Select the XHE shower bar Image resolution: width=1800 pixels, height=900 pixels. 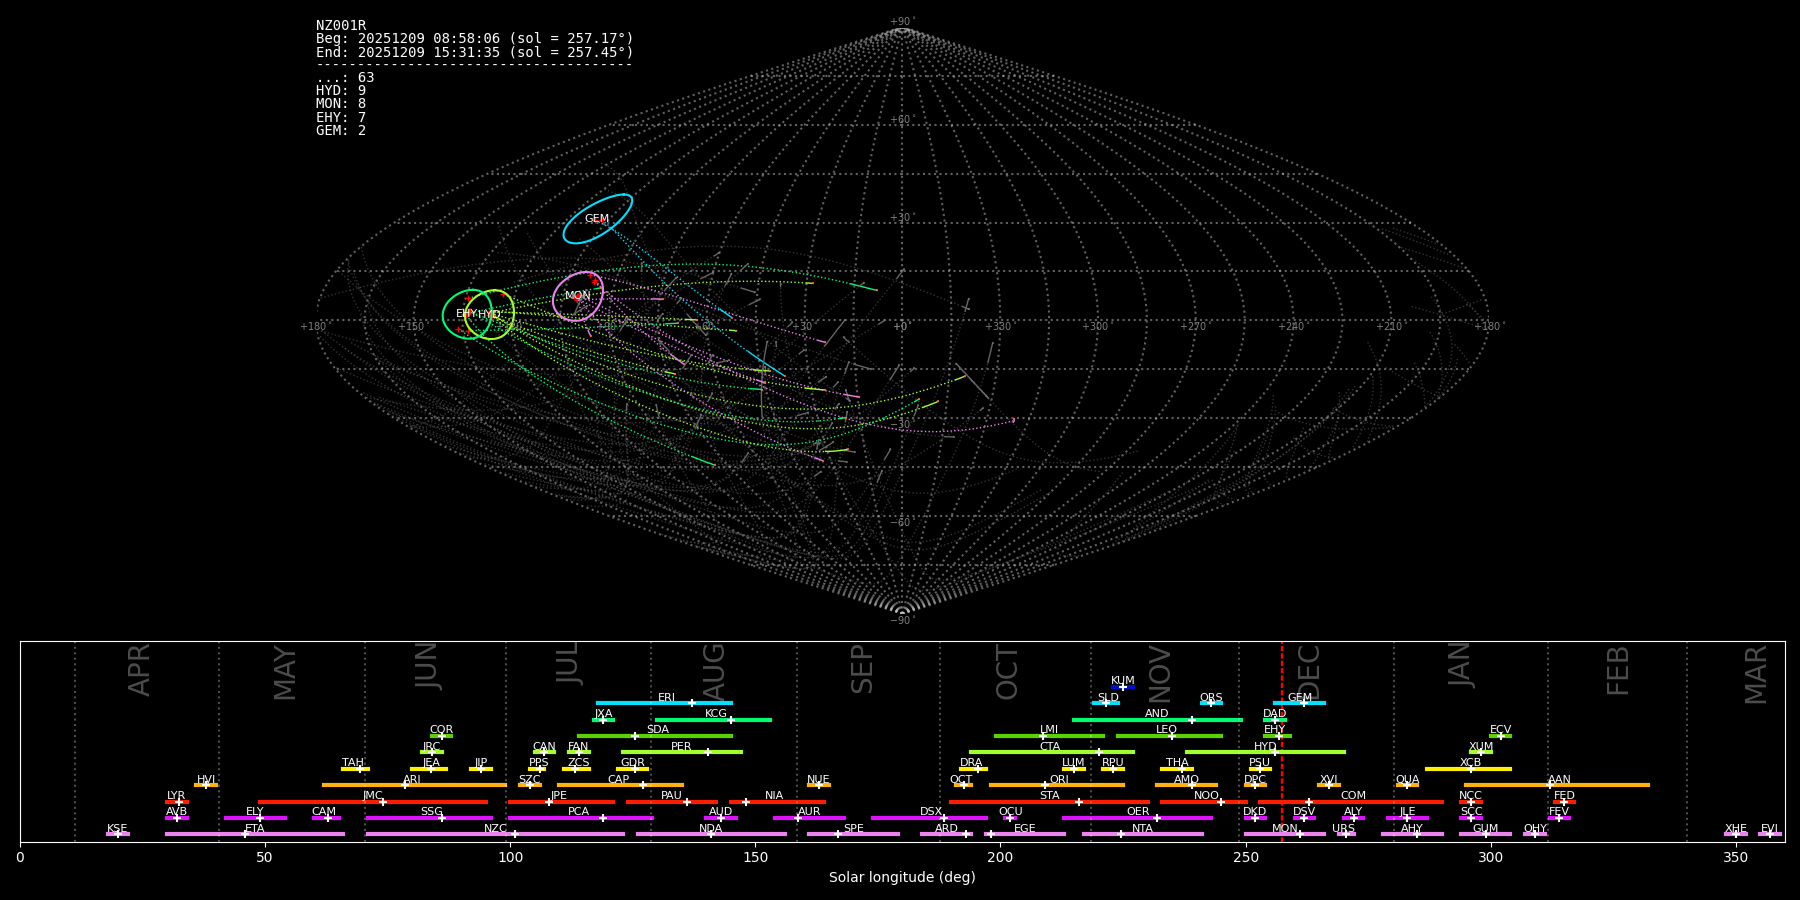pyautogui.click(x=1736, y=834)
